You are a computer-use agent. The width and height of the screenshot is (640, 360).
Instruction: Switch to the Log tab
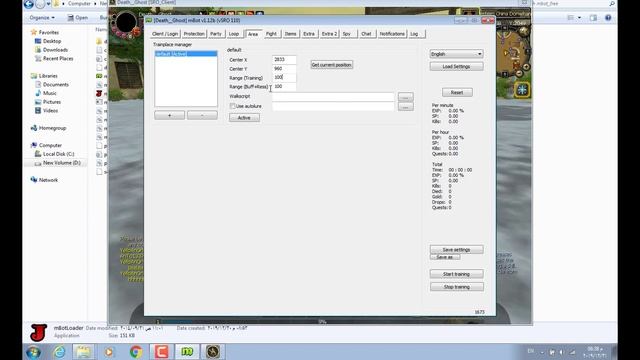coord(414,34)
